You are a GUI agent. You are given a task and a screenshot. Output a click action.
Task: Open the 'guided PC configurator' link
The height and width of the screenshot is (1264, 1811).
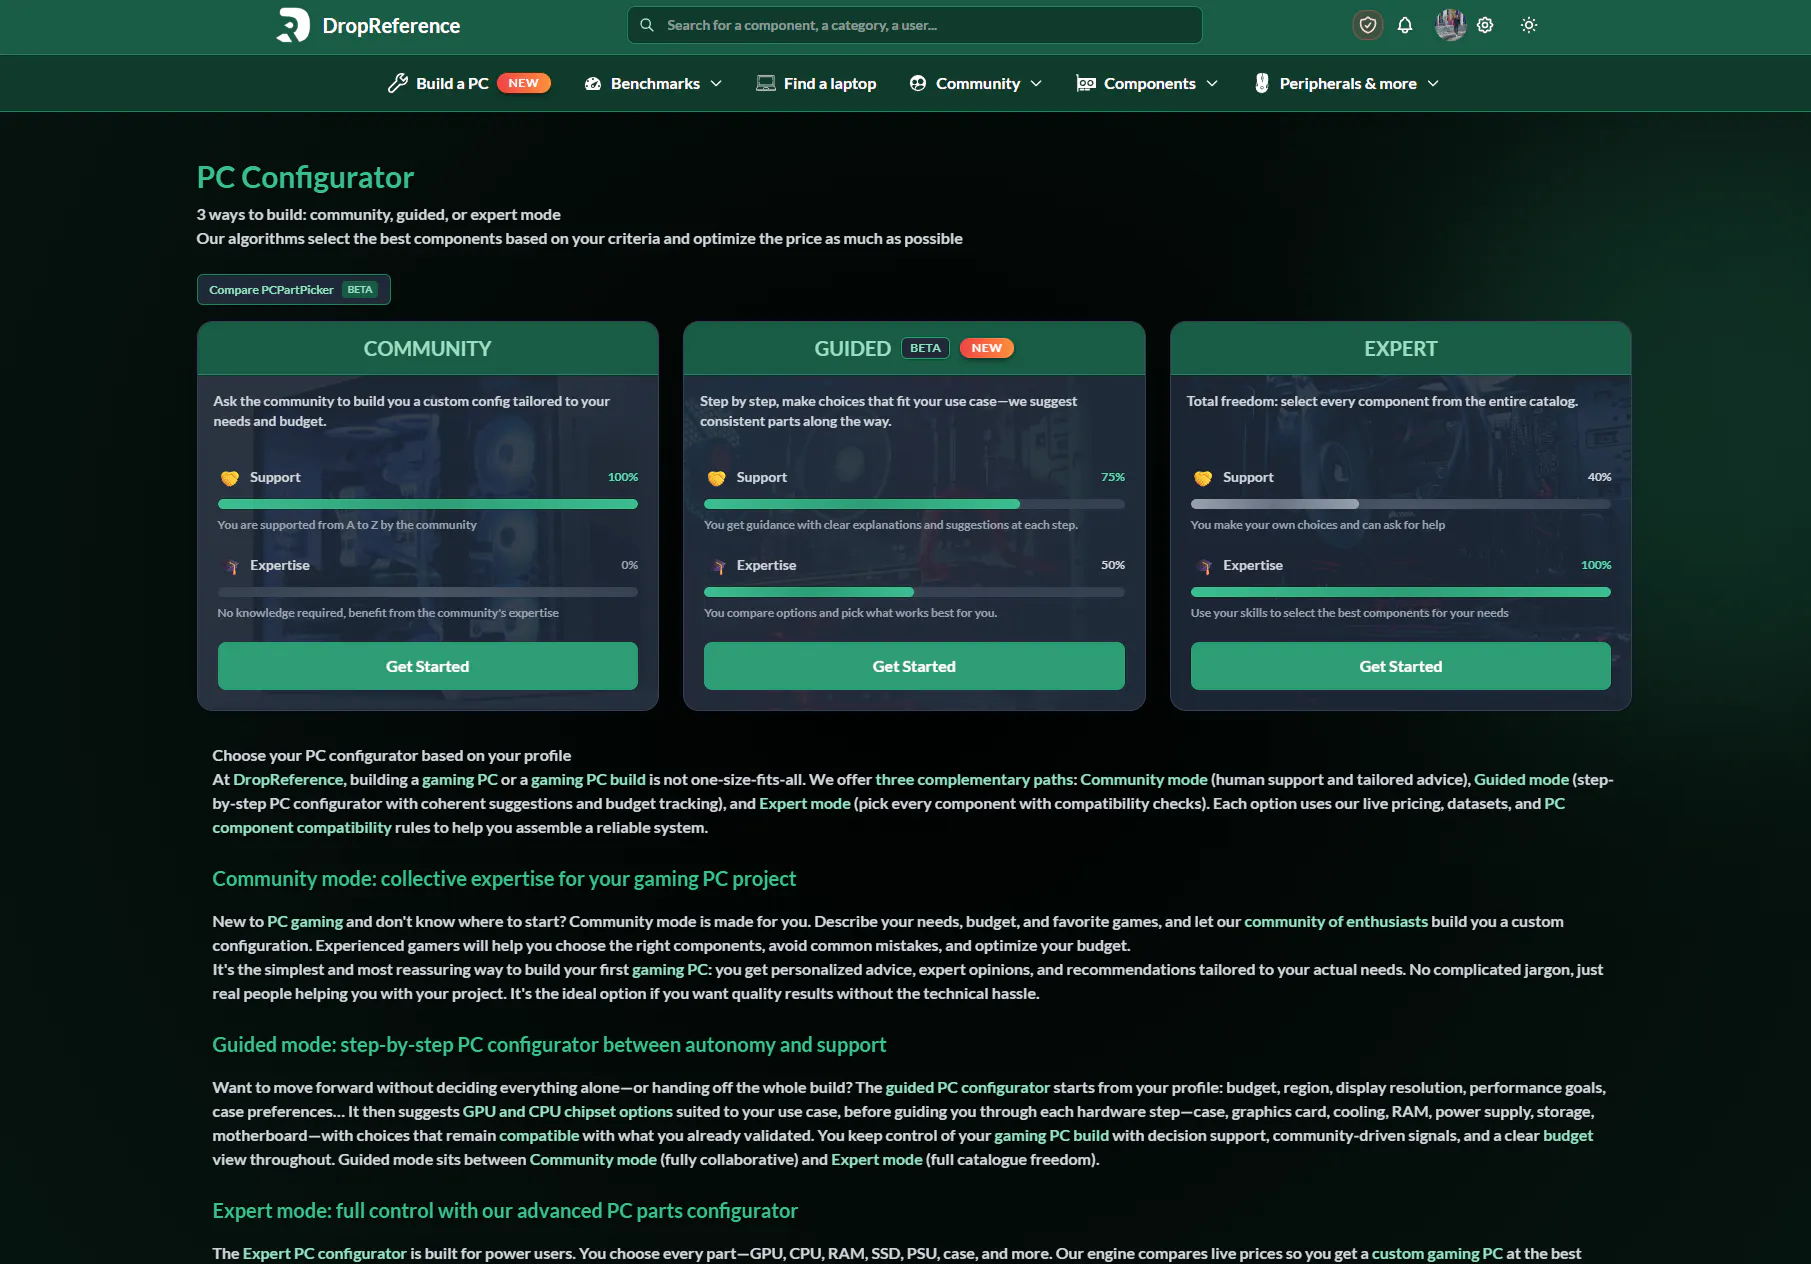(968, 1088)
